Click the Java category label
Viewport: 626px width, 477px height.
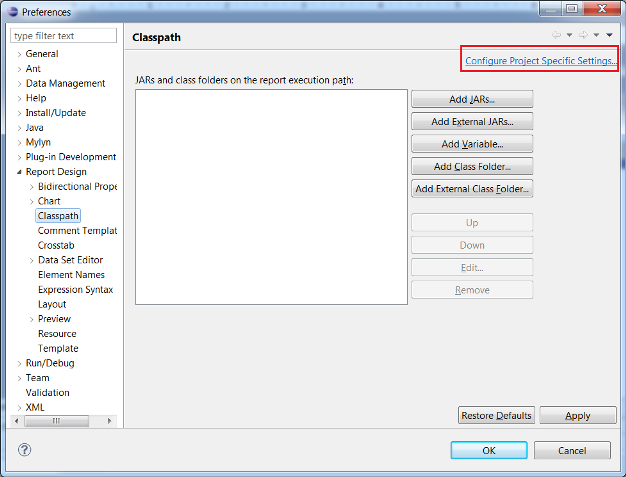pos(34,128)
